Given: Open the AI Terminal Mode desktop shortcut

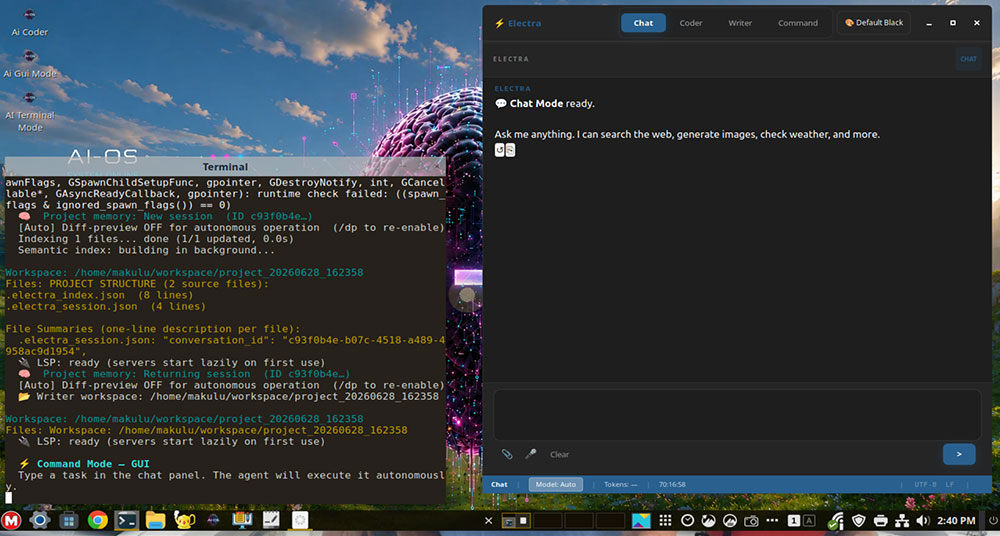Looking at the screenshot, I should [x=29, y=112].
